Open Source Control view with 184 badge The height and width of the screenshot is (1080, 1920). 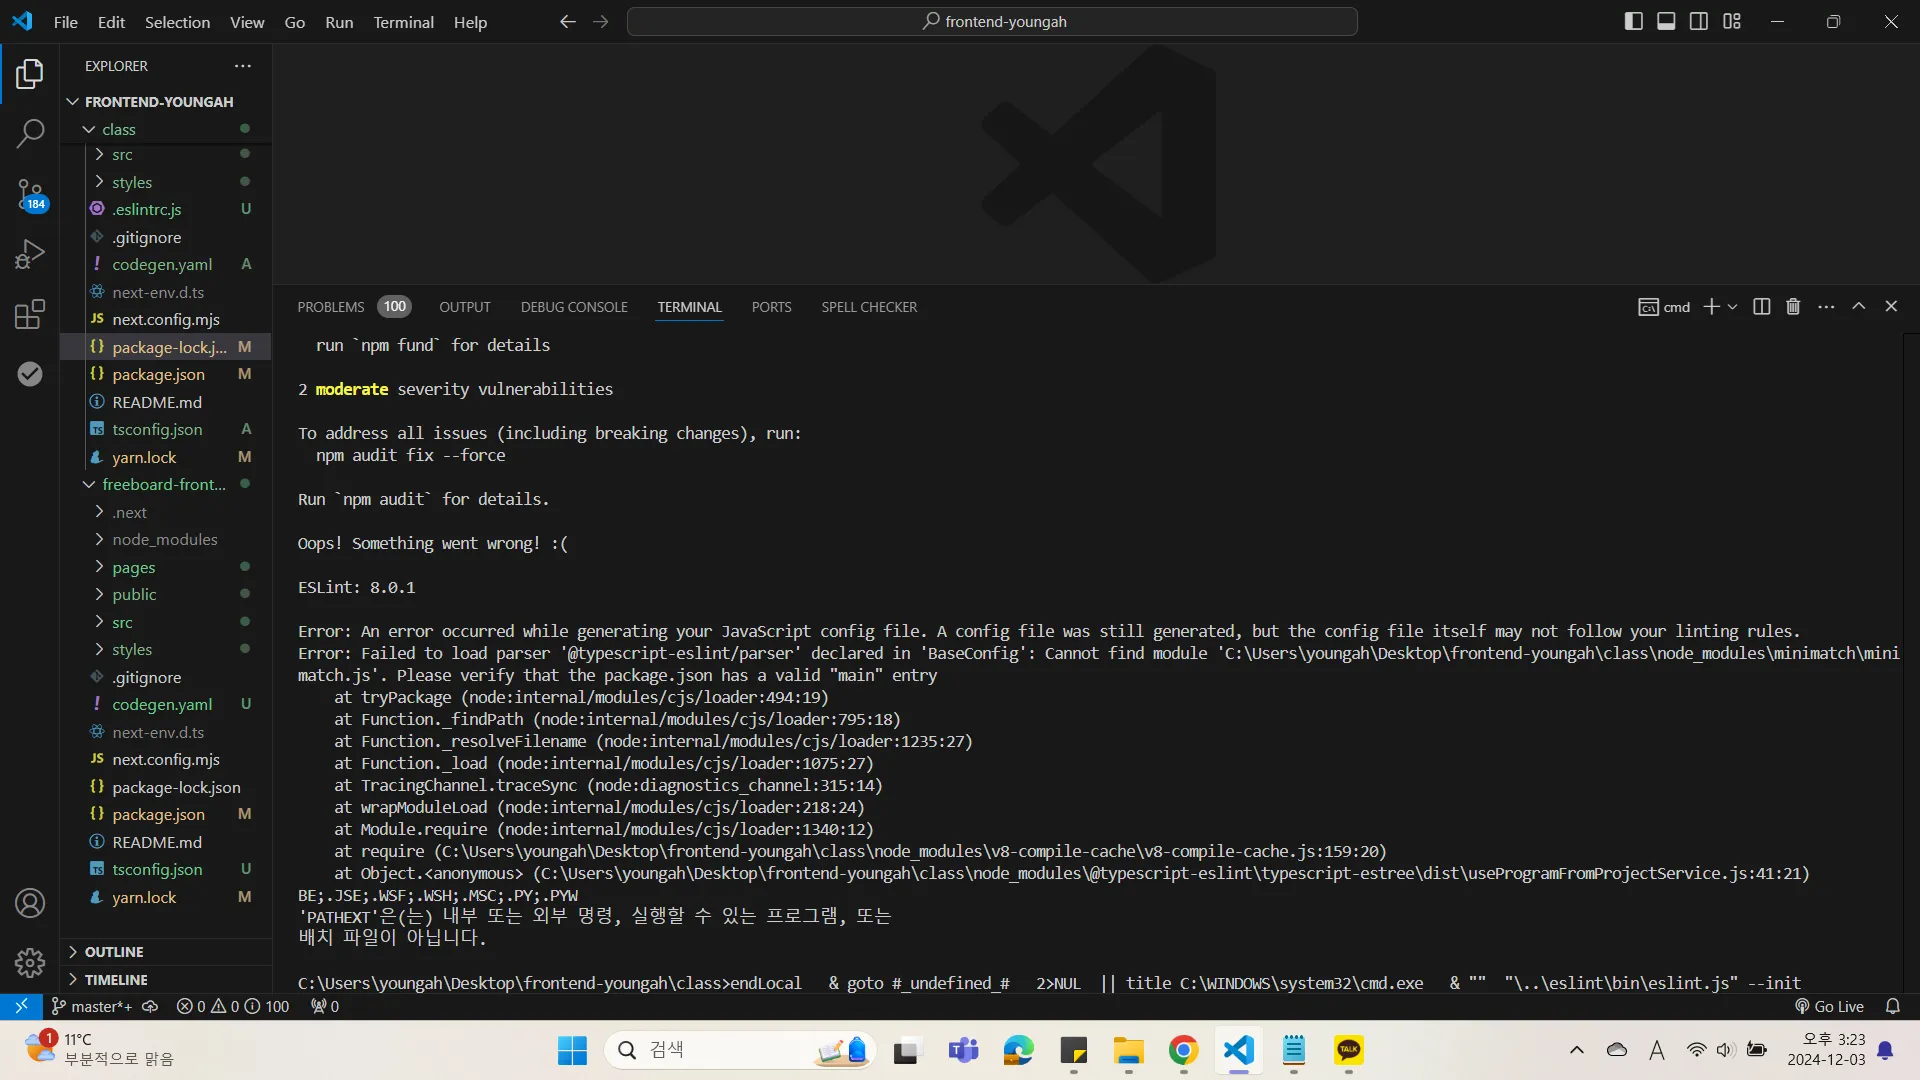[30, 194]
